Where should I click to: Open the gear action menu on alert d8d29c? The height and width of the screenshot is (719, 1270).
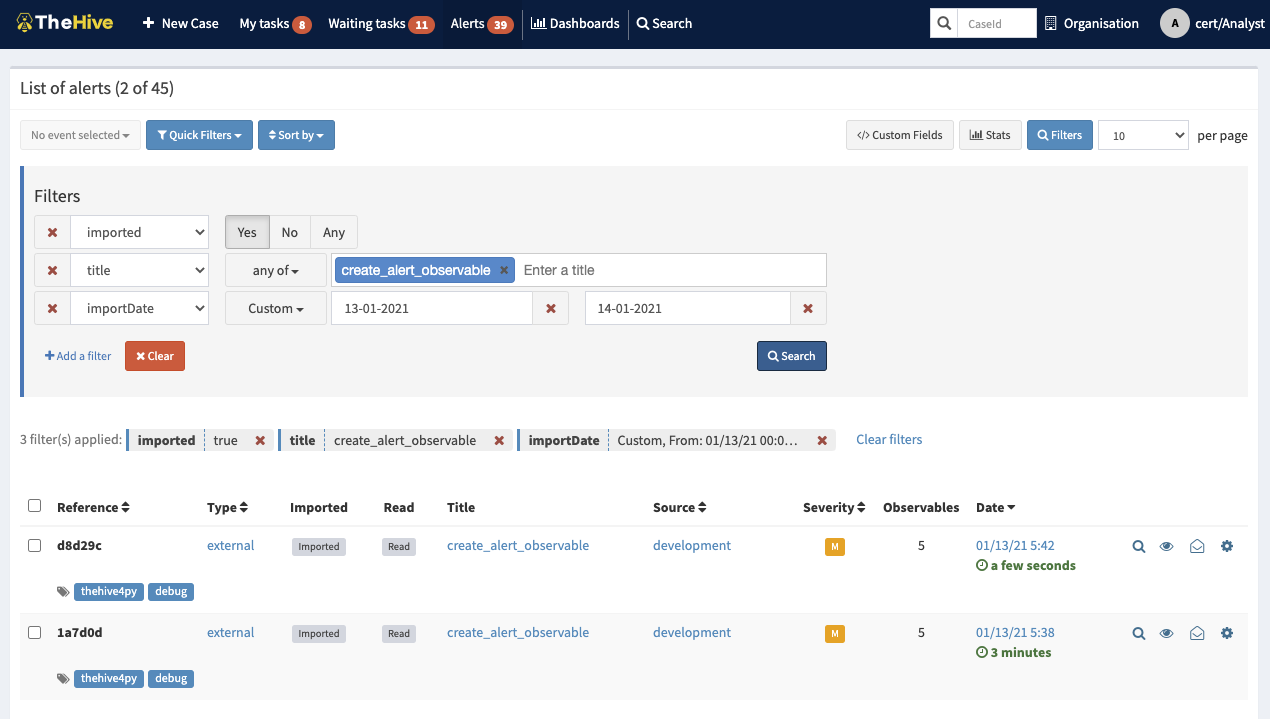pos(1227,546)
